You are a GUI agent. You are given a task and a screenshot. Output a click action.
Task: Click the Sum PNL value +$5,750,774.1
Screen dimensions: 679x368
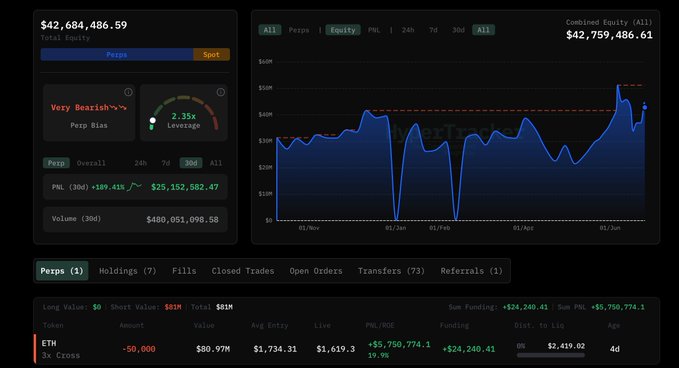click(x=618, y=307)
